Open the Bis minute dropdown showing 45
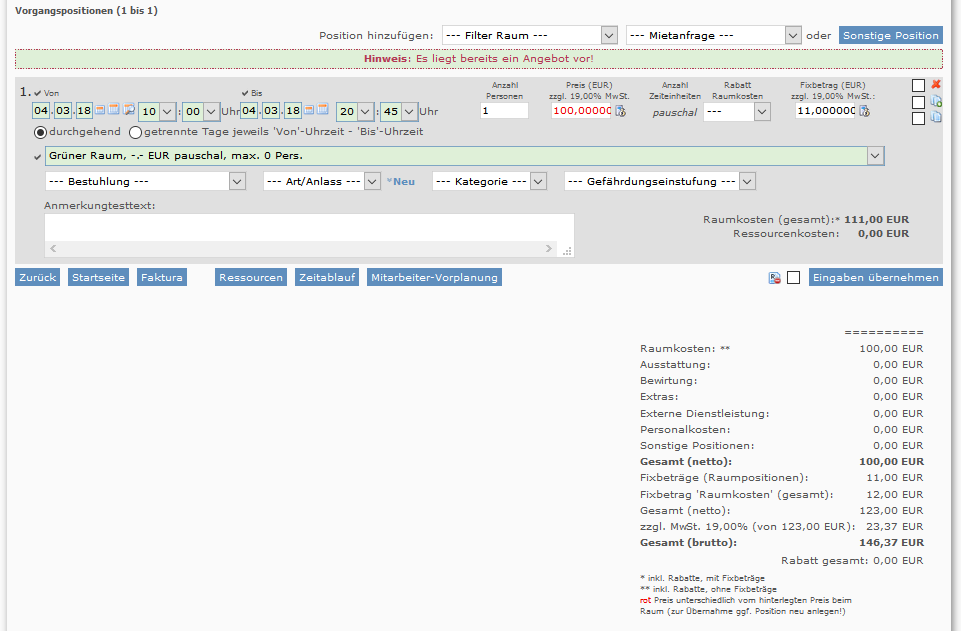This screenshot has width=961, height=631. pyautogui.click(x=400, y=111)
